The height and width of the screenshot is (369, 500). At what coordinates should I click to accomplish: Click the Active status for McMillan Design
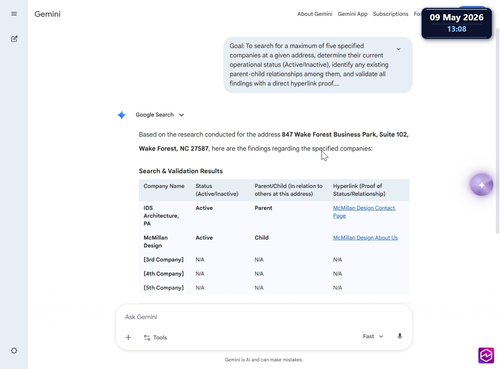[204, 238]
